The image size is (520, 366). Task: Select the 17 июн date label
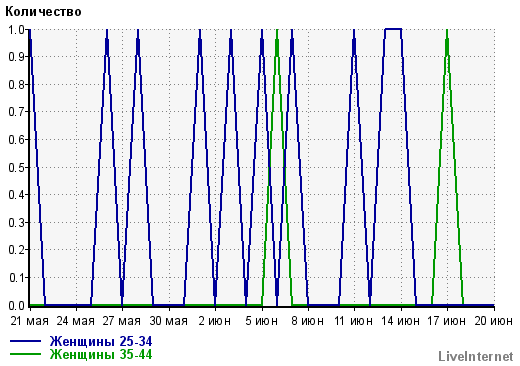[x=447, y=321]
